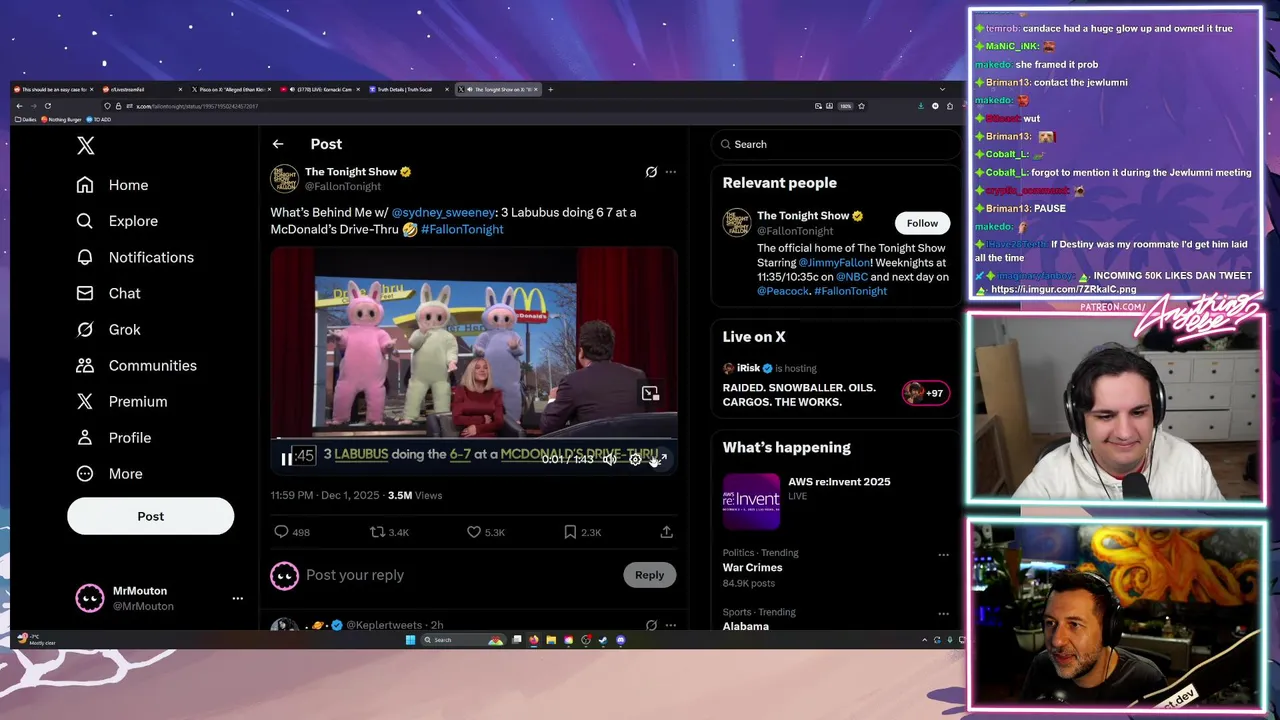Image resolution: width=1280 pixels, height=720 pixels.
Task: Open Firefox in the taskbar
Action: click(534, 640)
